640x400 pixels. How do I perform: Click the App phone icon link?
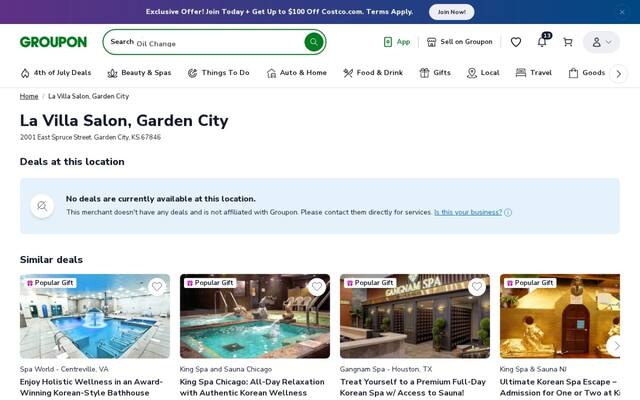(397, 42)
